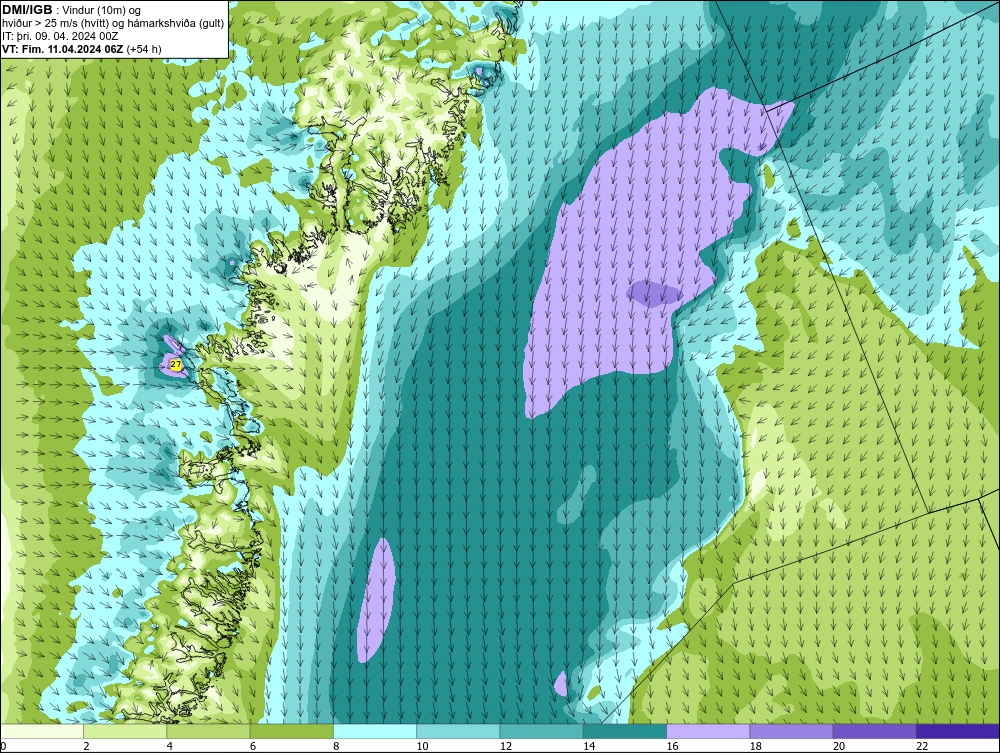Pick the 12–14 m/s medium teal swatch
The image size is (1000, 753).
click(x=541, y=731)
